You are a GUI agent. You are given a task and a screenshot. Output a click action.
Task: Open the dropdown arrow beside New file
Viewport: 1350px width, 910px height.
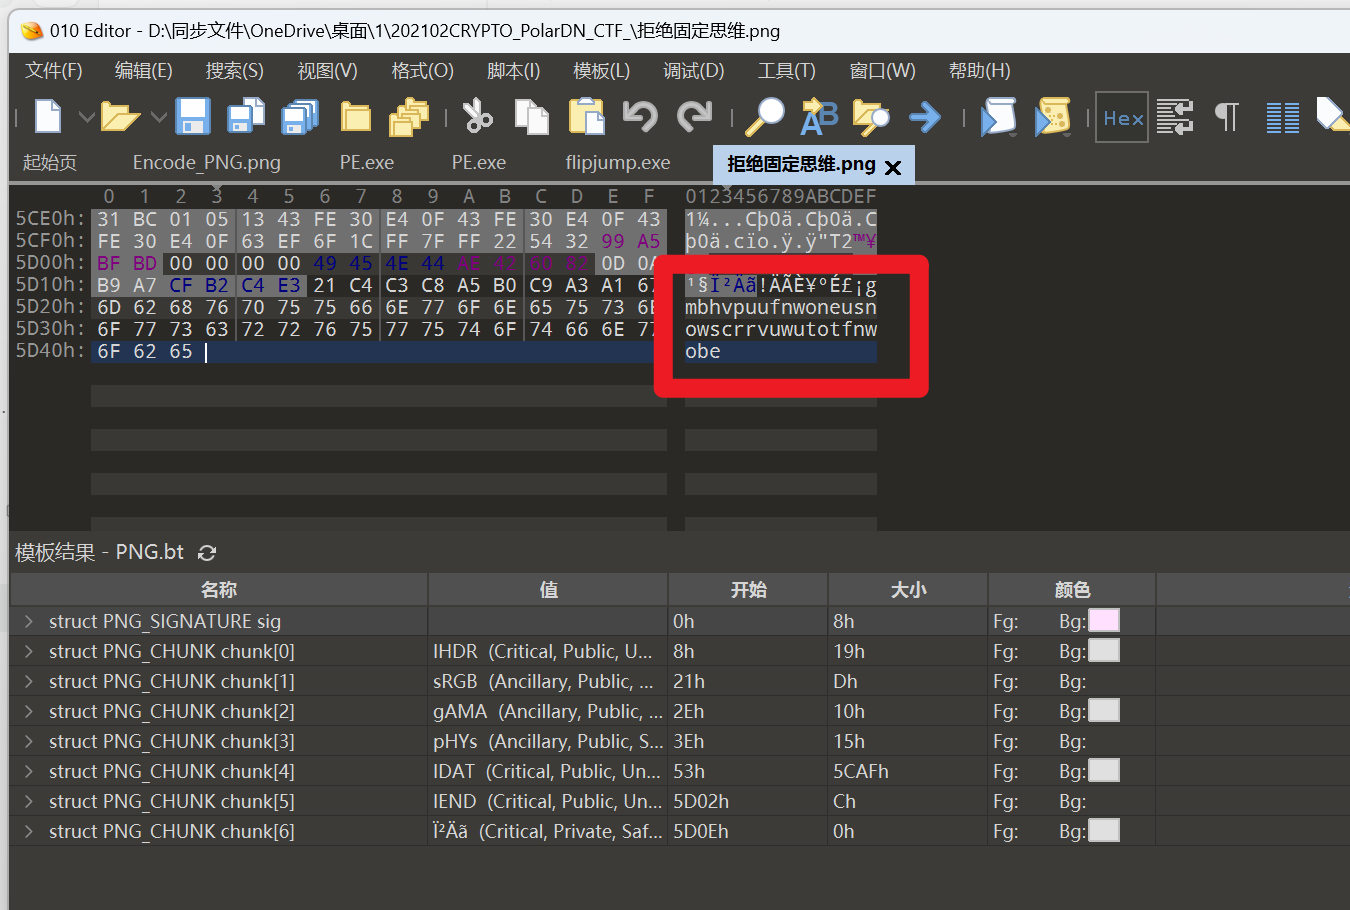point(87,118)
